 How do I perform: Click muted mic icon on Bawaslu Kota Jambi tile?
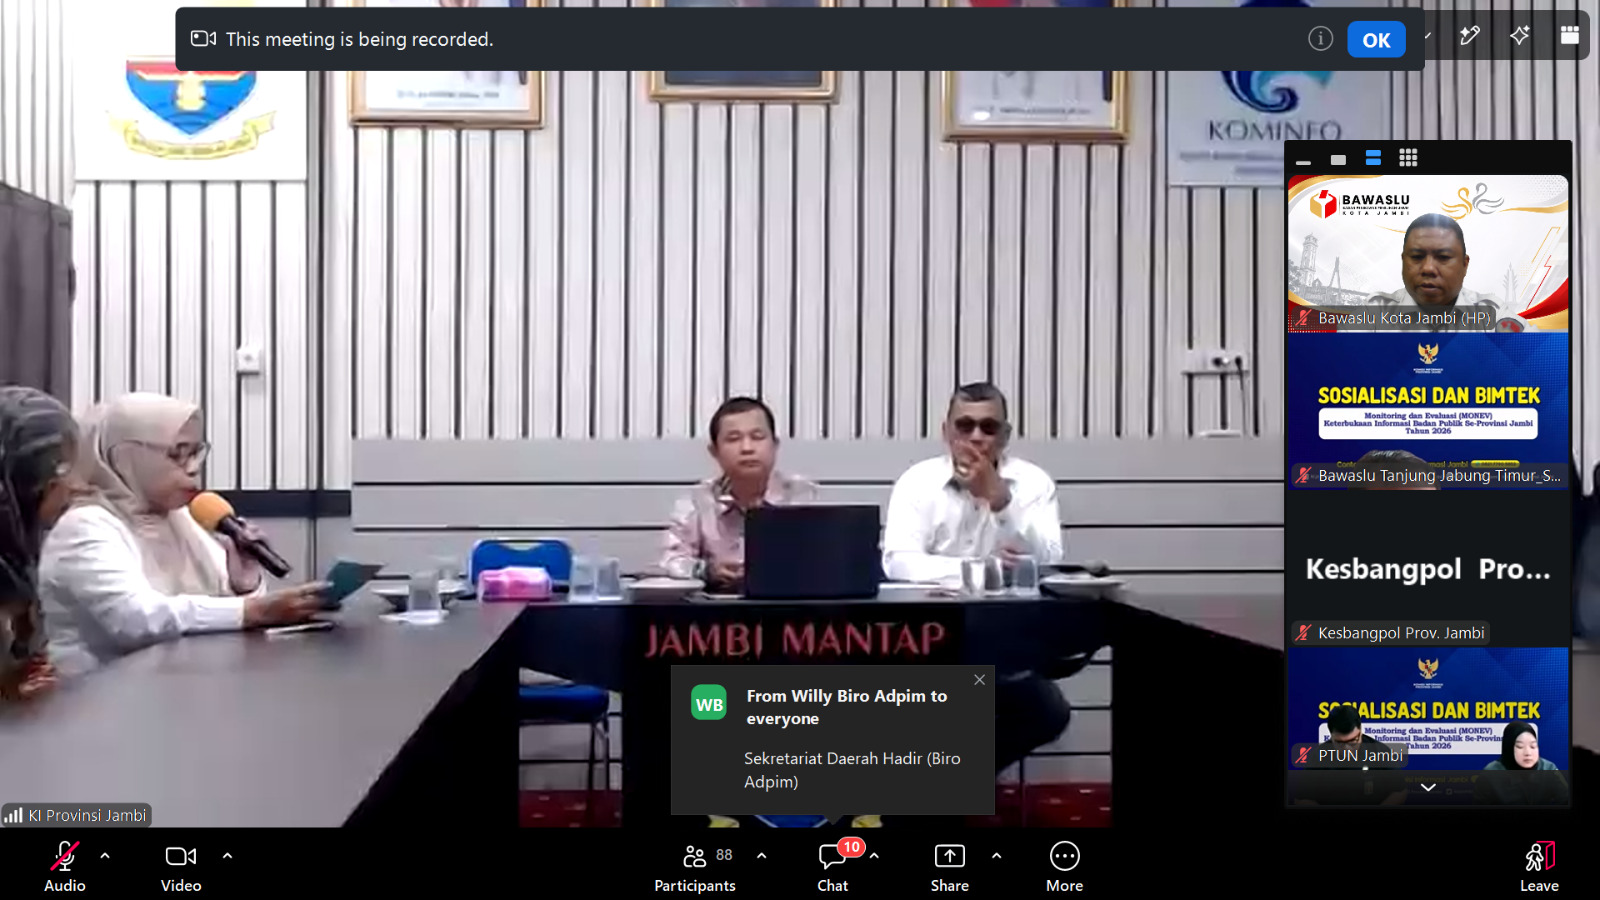point(1304,318)
